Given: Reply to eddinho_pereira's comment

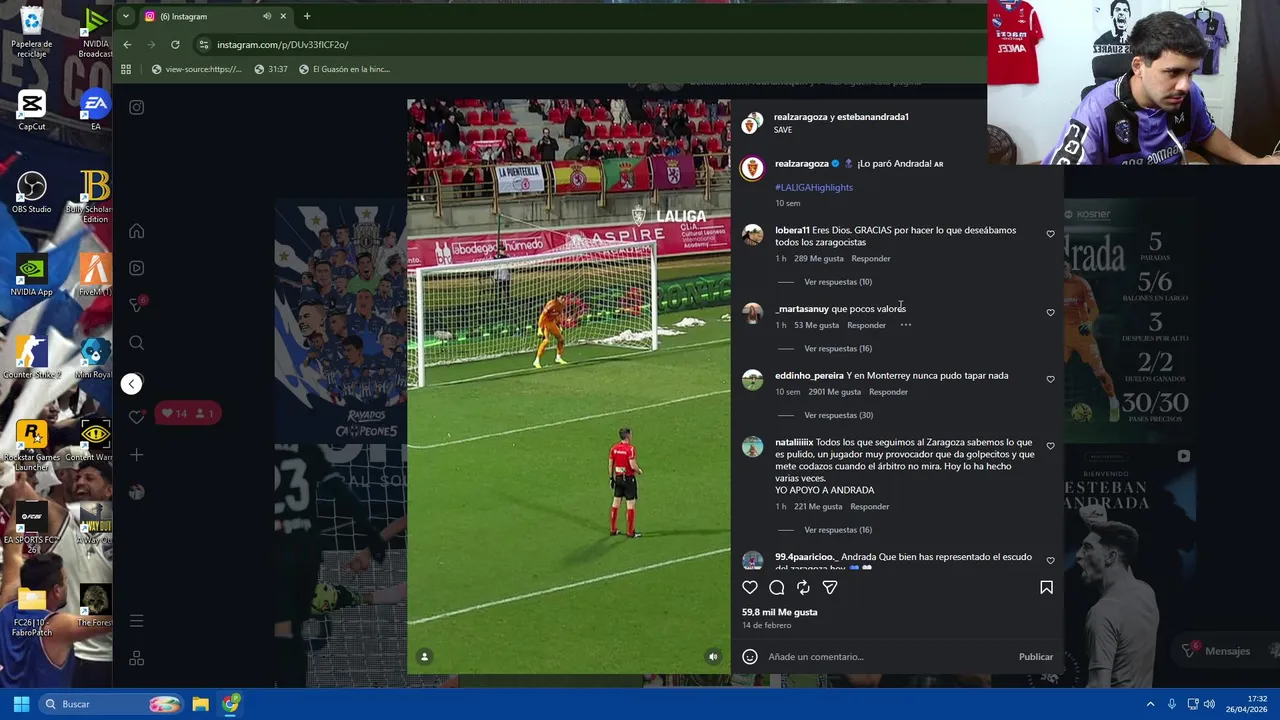Looking at the screenshot, I should [888, 392].
